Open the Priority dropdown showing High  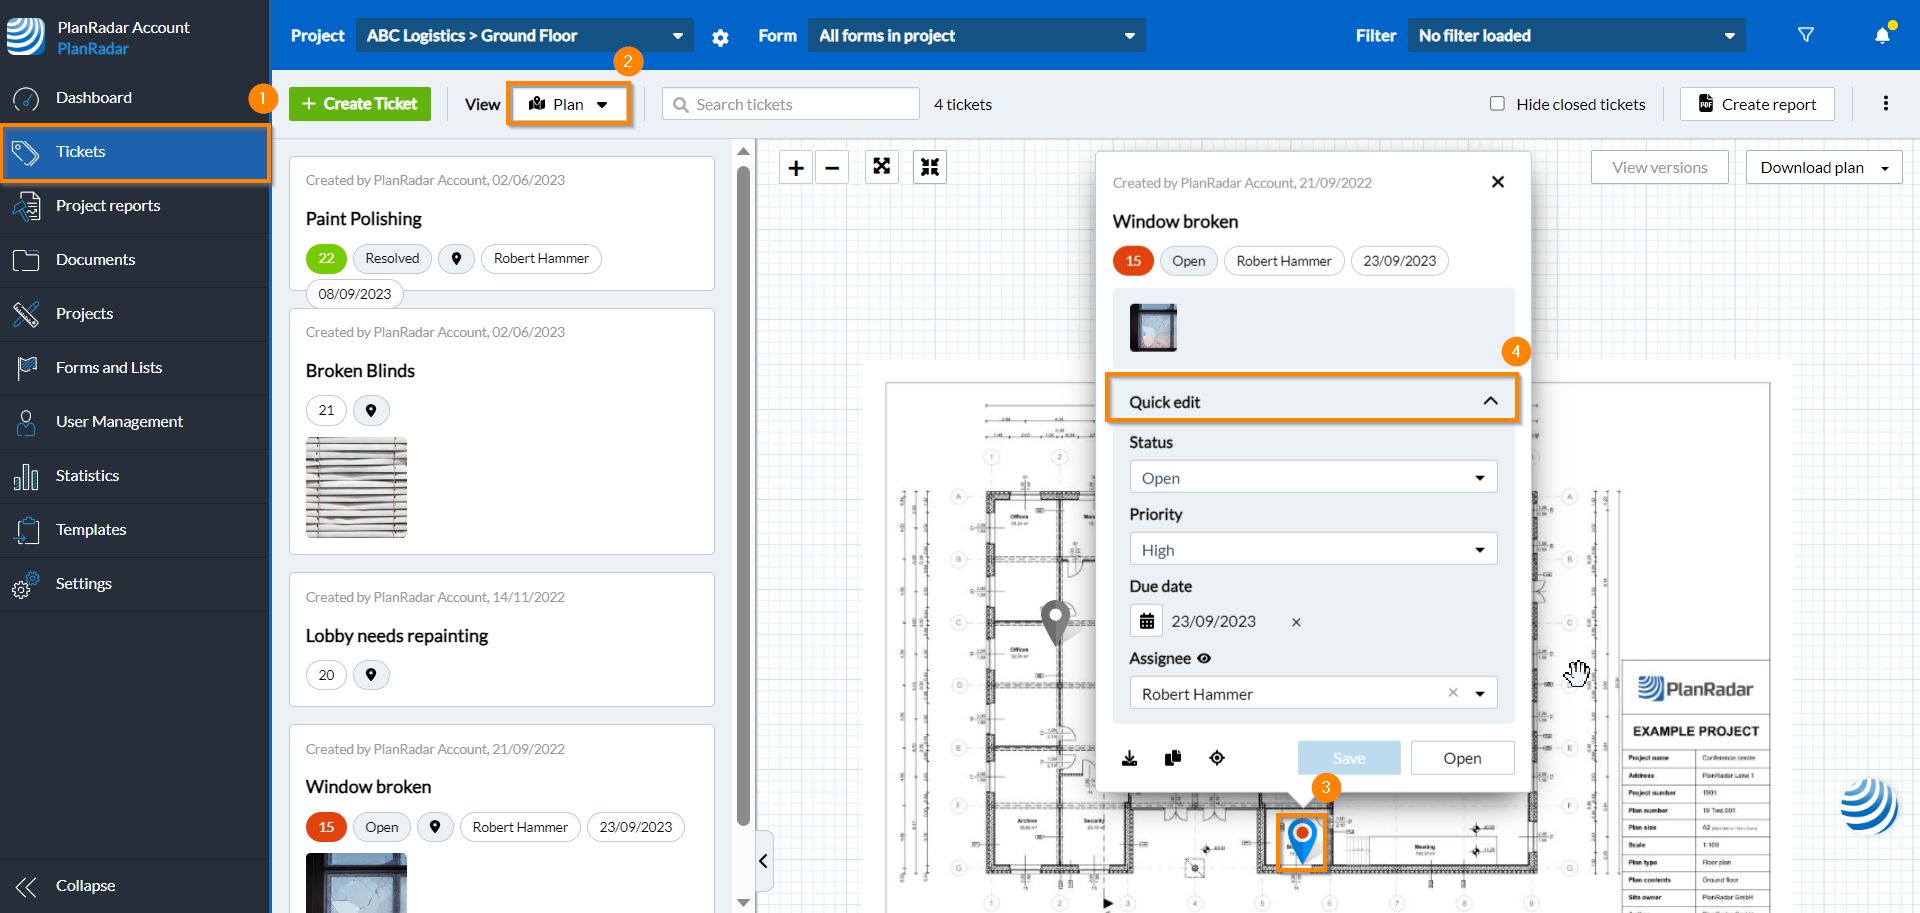pyautogui.click(x=1313, y=550)
